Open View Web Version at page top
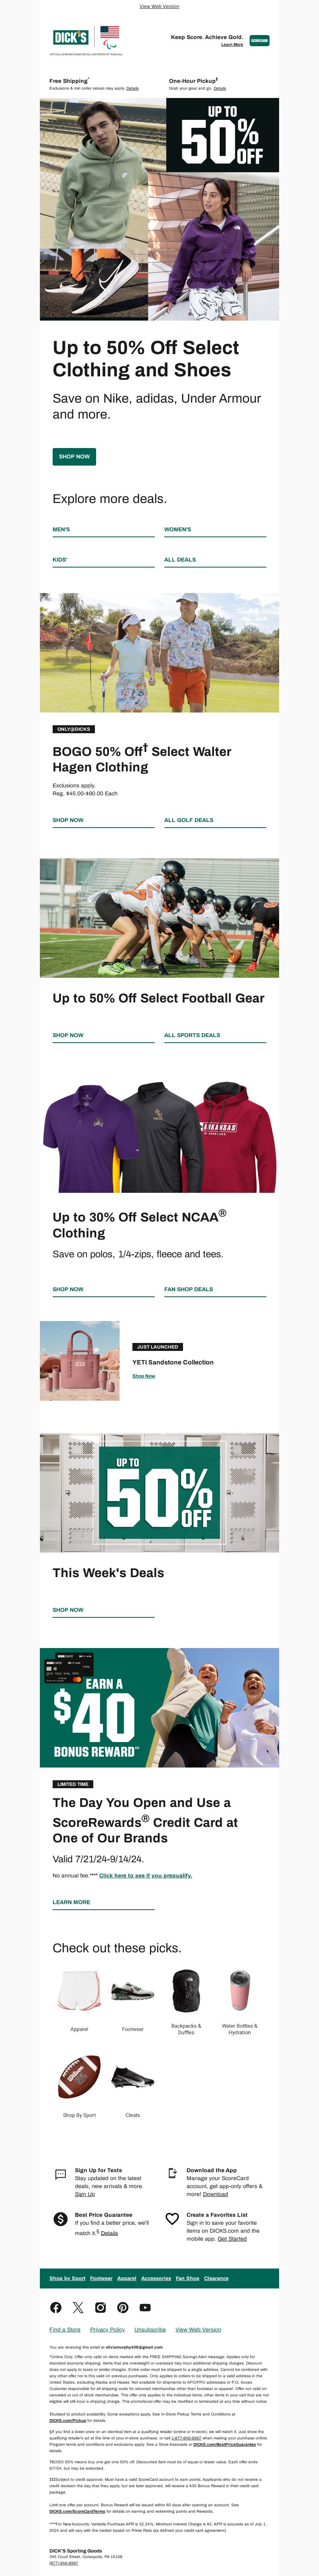319x2576 pixels. [x=159, y=6]
